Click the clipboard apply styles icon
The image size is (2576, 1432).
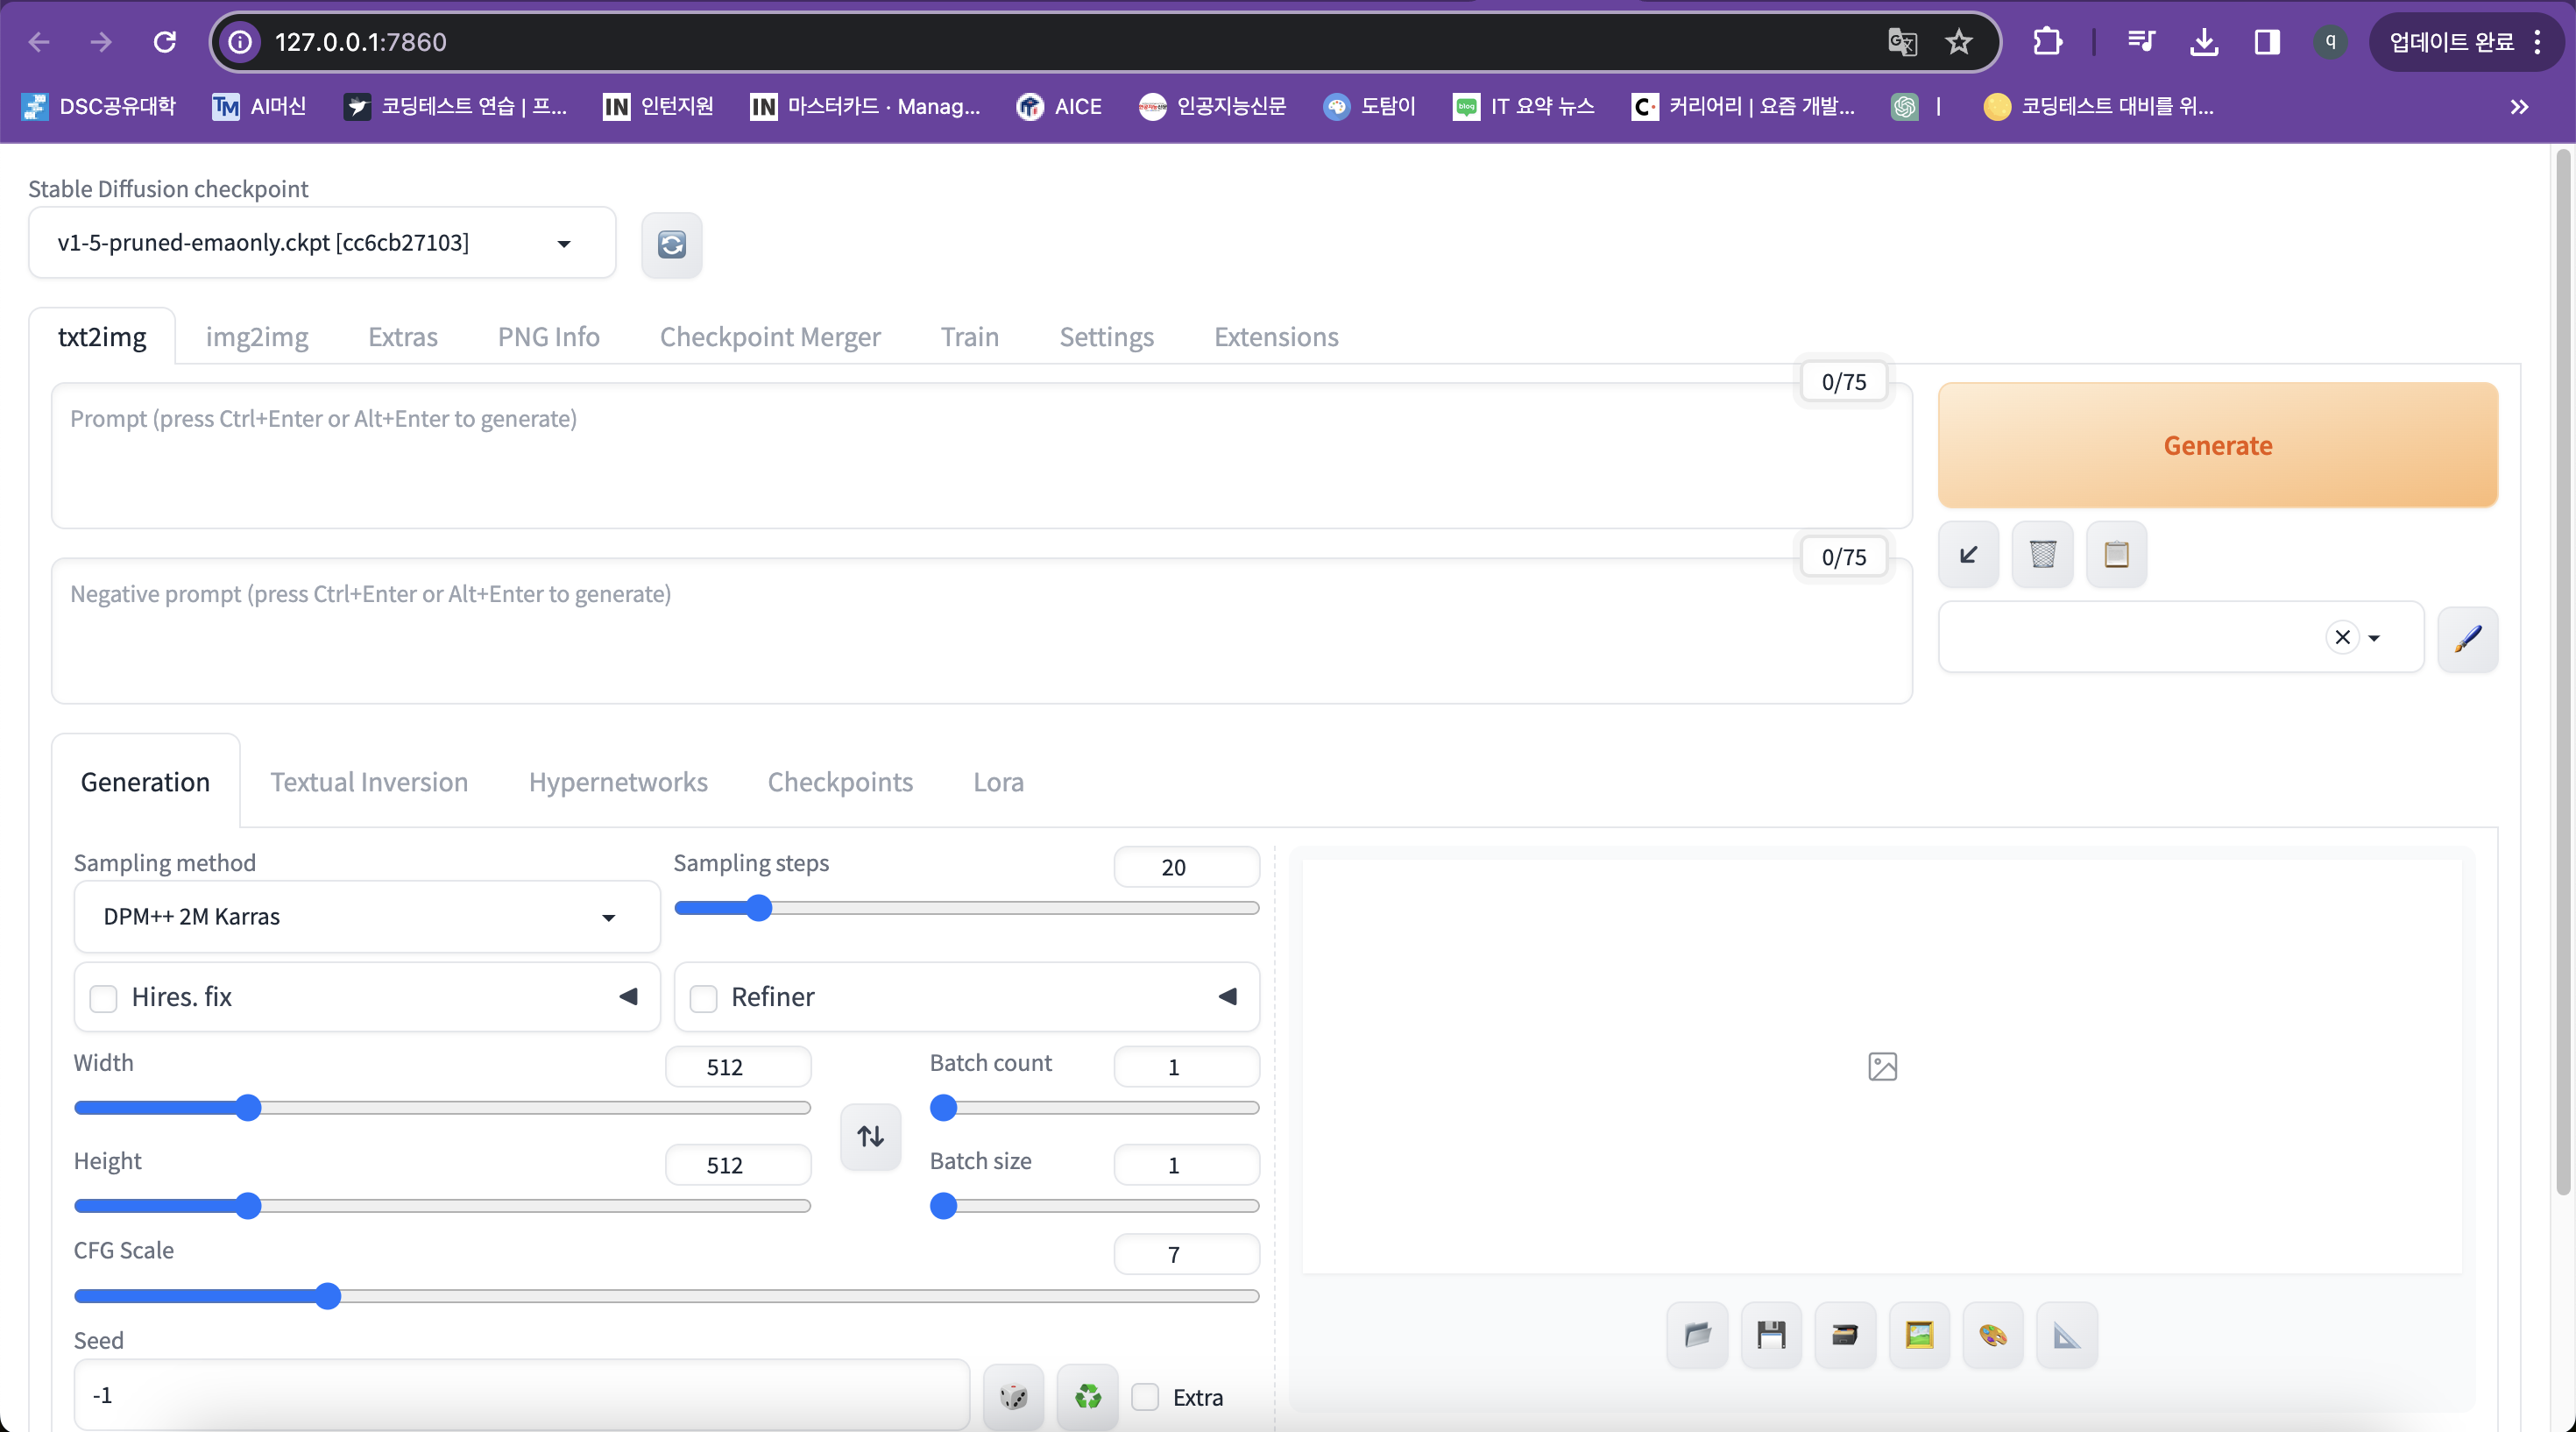(2116, 554)
